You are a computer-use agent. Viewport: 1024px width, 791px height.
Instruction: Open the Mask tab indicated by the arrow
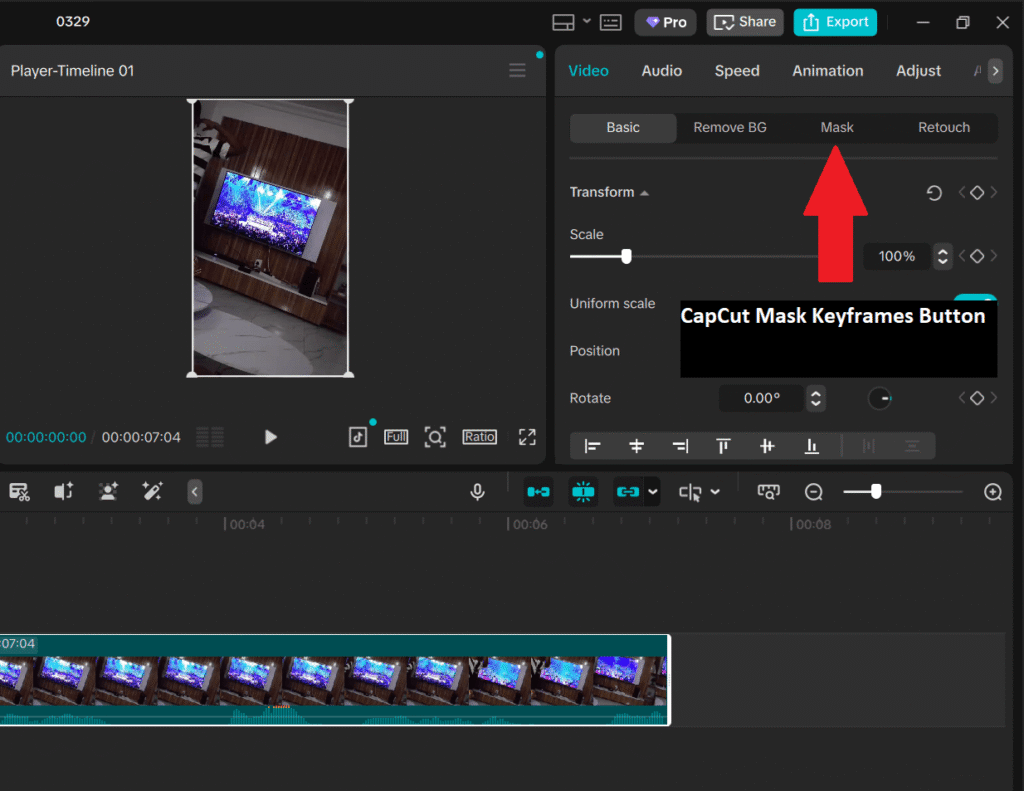[836, 127]
